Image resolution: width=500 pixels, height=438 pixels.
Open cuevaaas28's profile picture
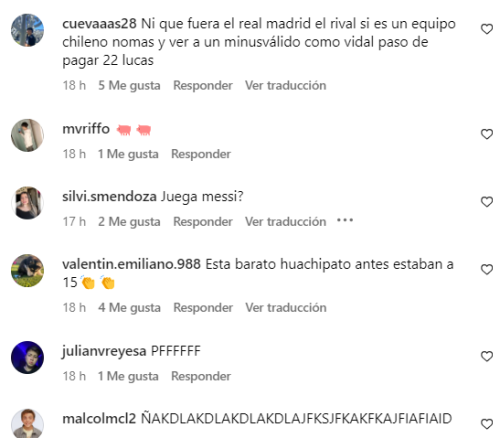(27, 30)
